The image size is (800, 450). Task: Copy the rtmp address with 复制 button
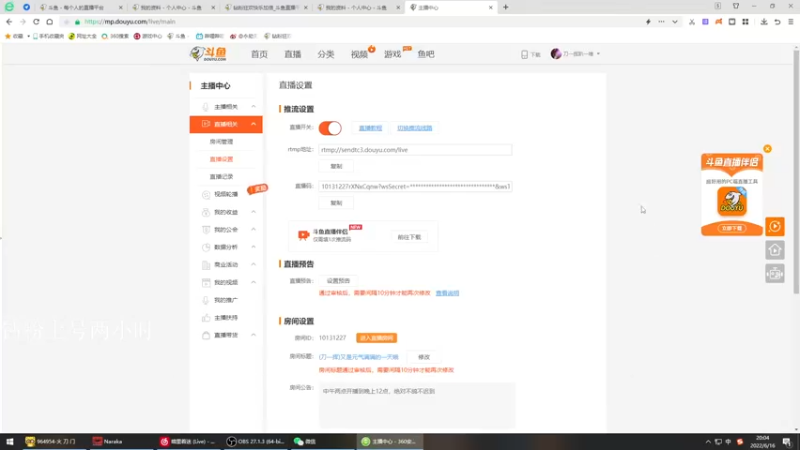pos(336,166)
